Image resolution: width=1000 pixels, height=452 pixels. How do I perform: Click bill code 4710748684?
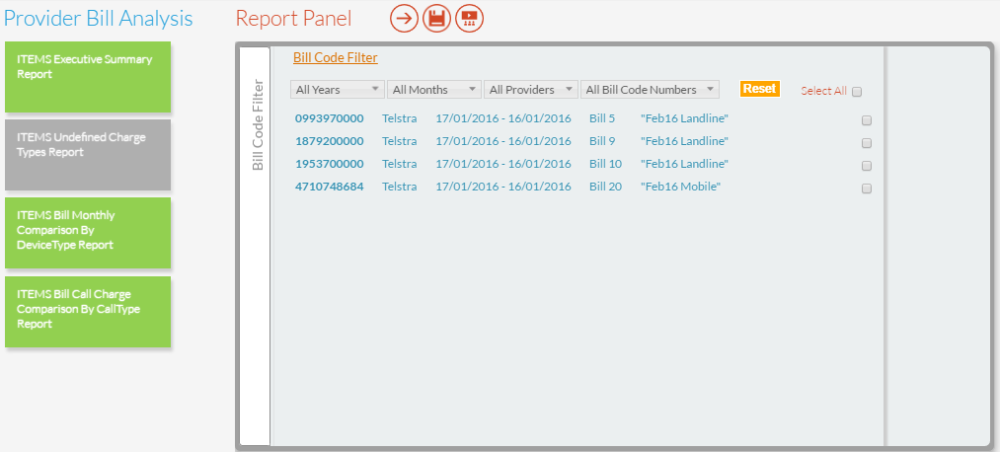tap(329, 187)
